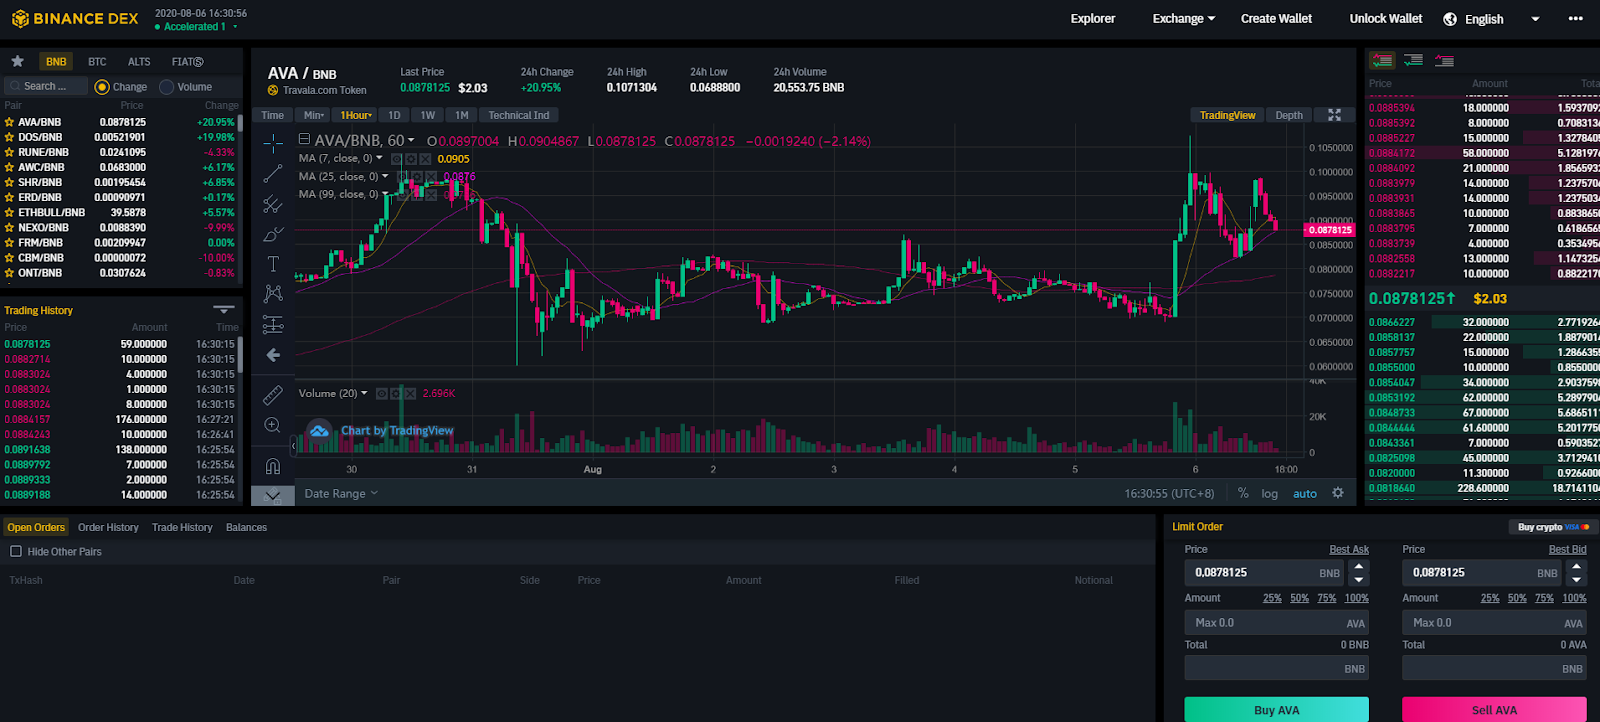
Task: Select the crosshair cursor tool
Action: (272, 144)
